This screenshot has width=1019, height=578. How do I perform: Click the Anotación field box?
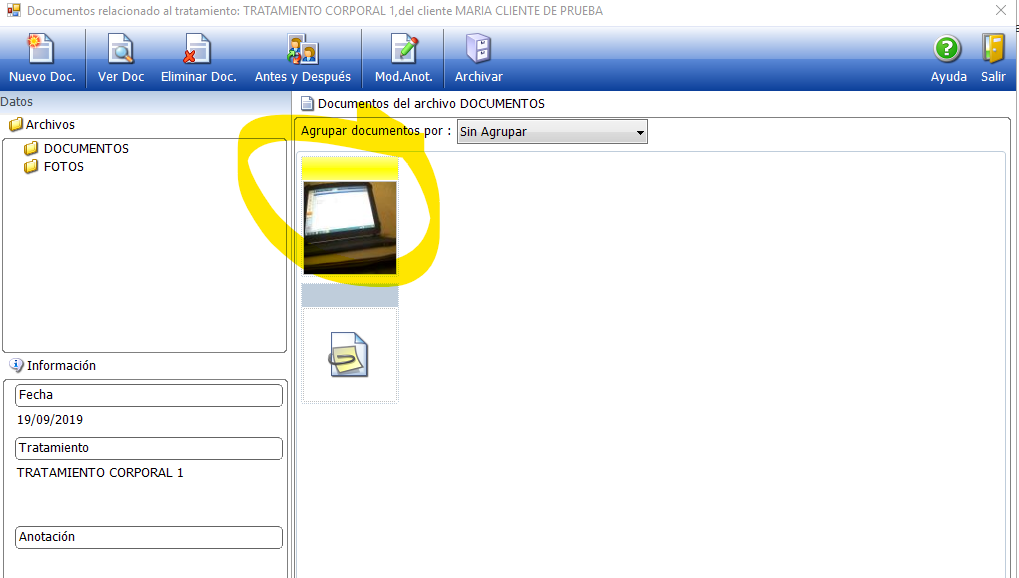(149, 537)
